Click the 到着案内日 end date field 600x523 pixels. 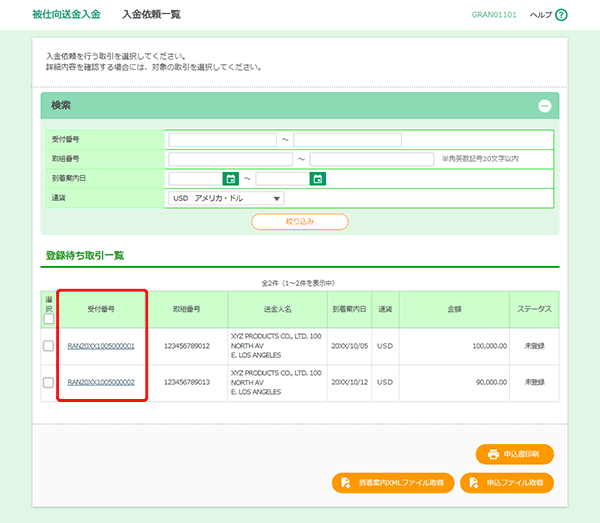coord(282,179)
